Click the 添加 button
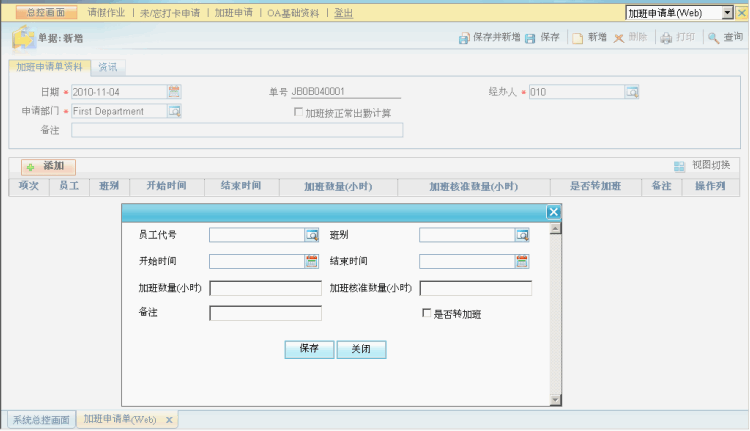The width and height of the screenshot is (750, 431). 48,166
